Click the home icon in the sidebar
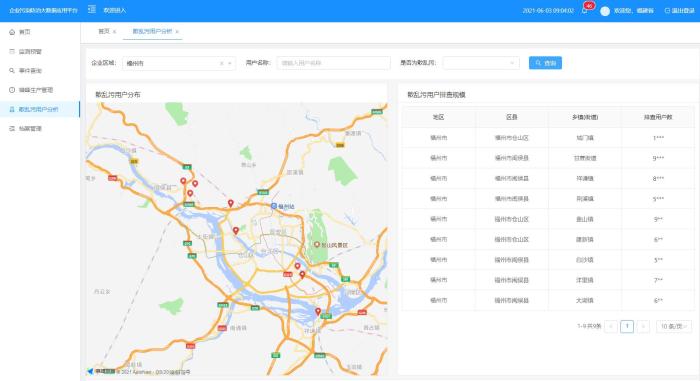The width and height of the screenshot is (700, 381). (12, 32)
